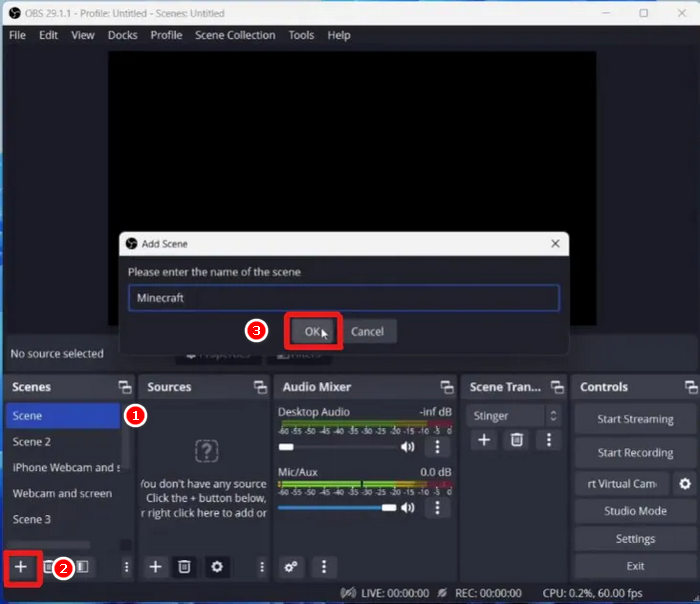The height and width of the screenshot is (604, 700).
Task: Open virtual camera settings gear
Action: [x=685, y=484]
